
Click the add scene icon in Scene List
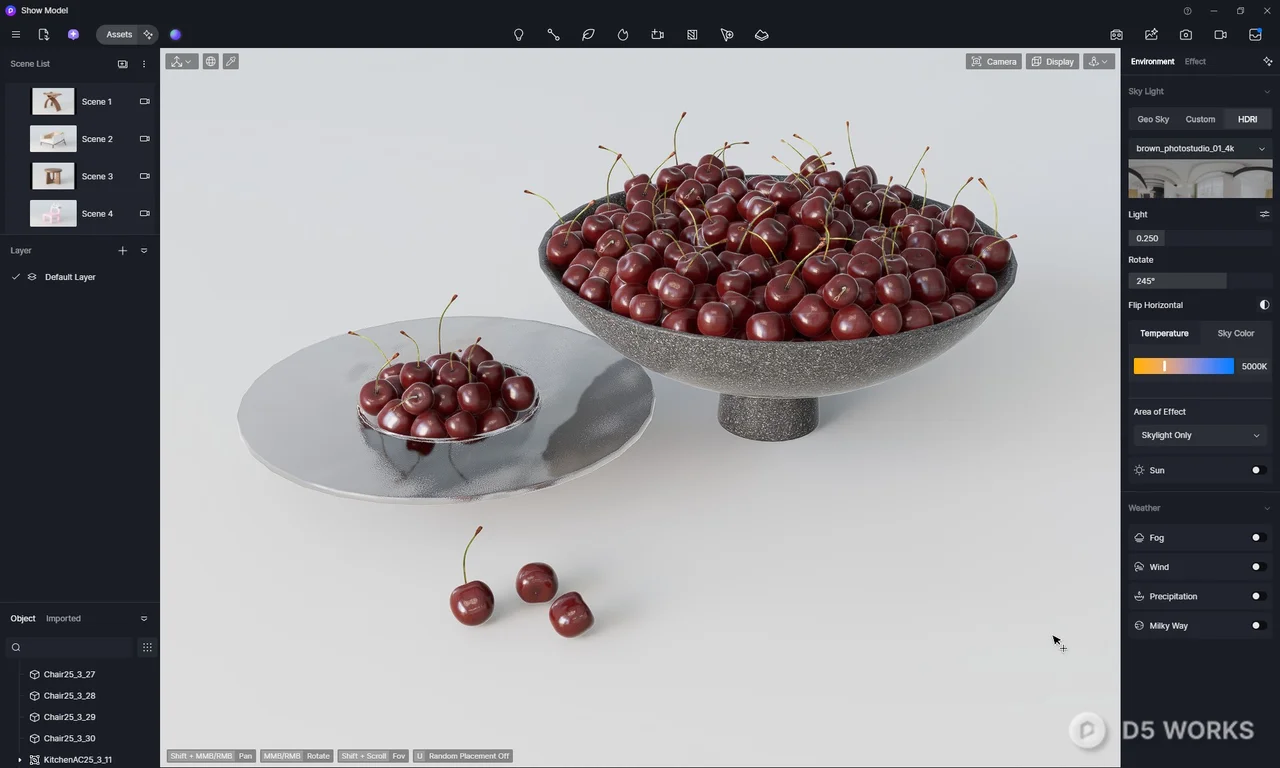pos(123,64)
